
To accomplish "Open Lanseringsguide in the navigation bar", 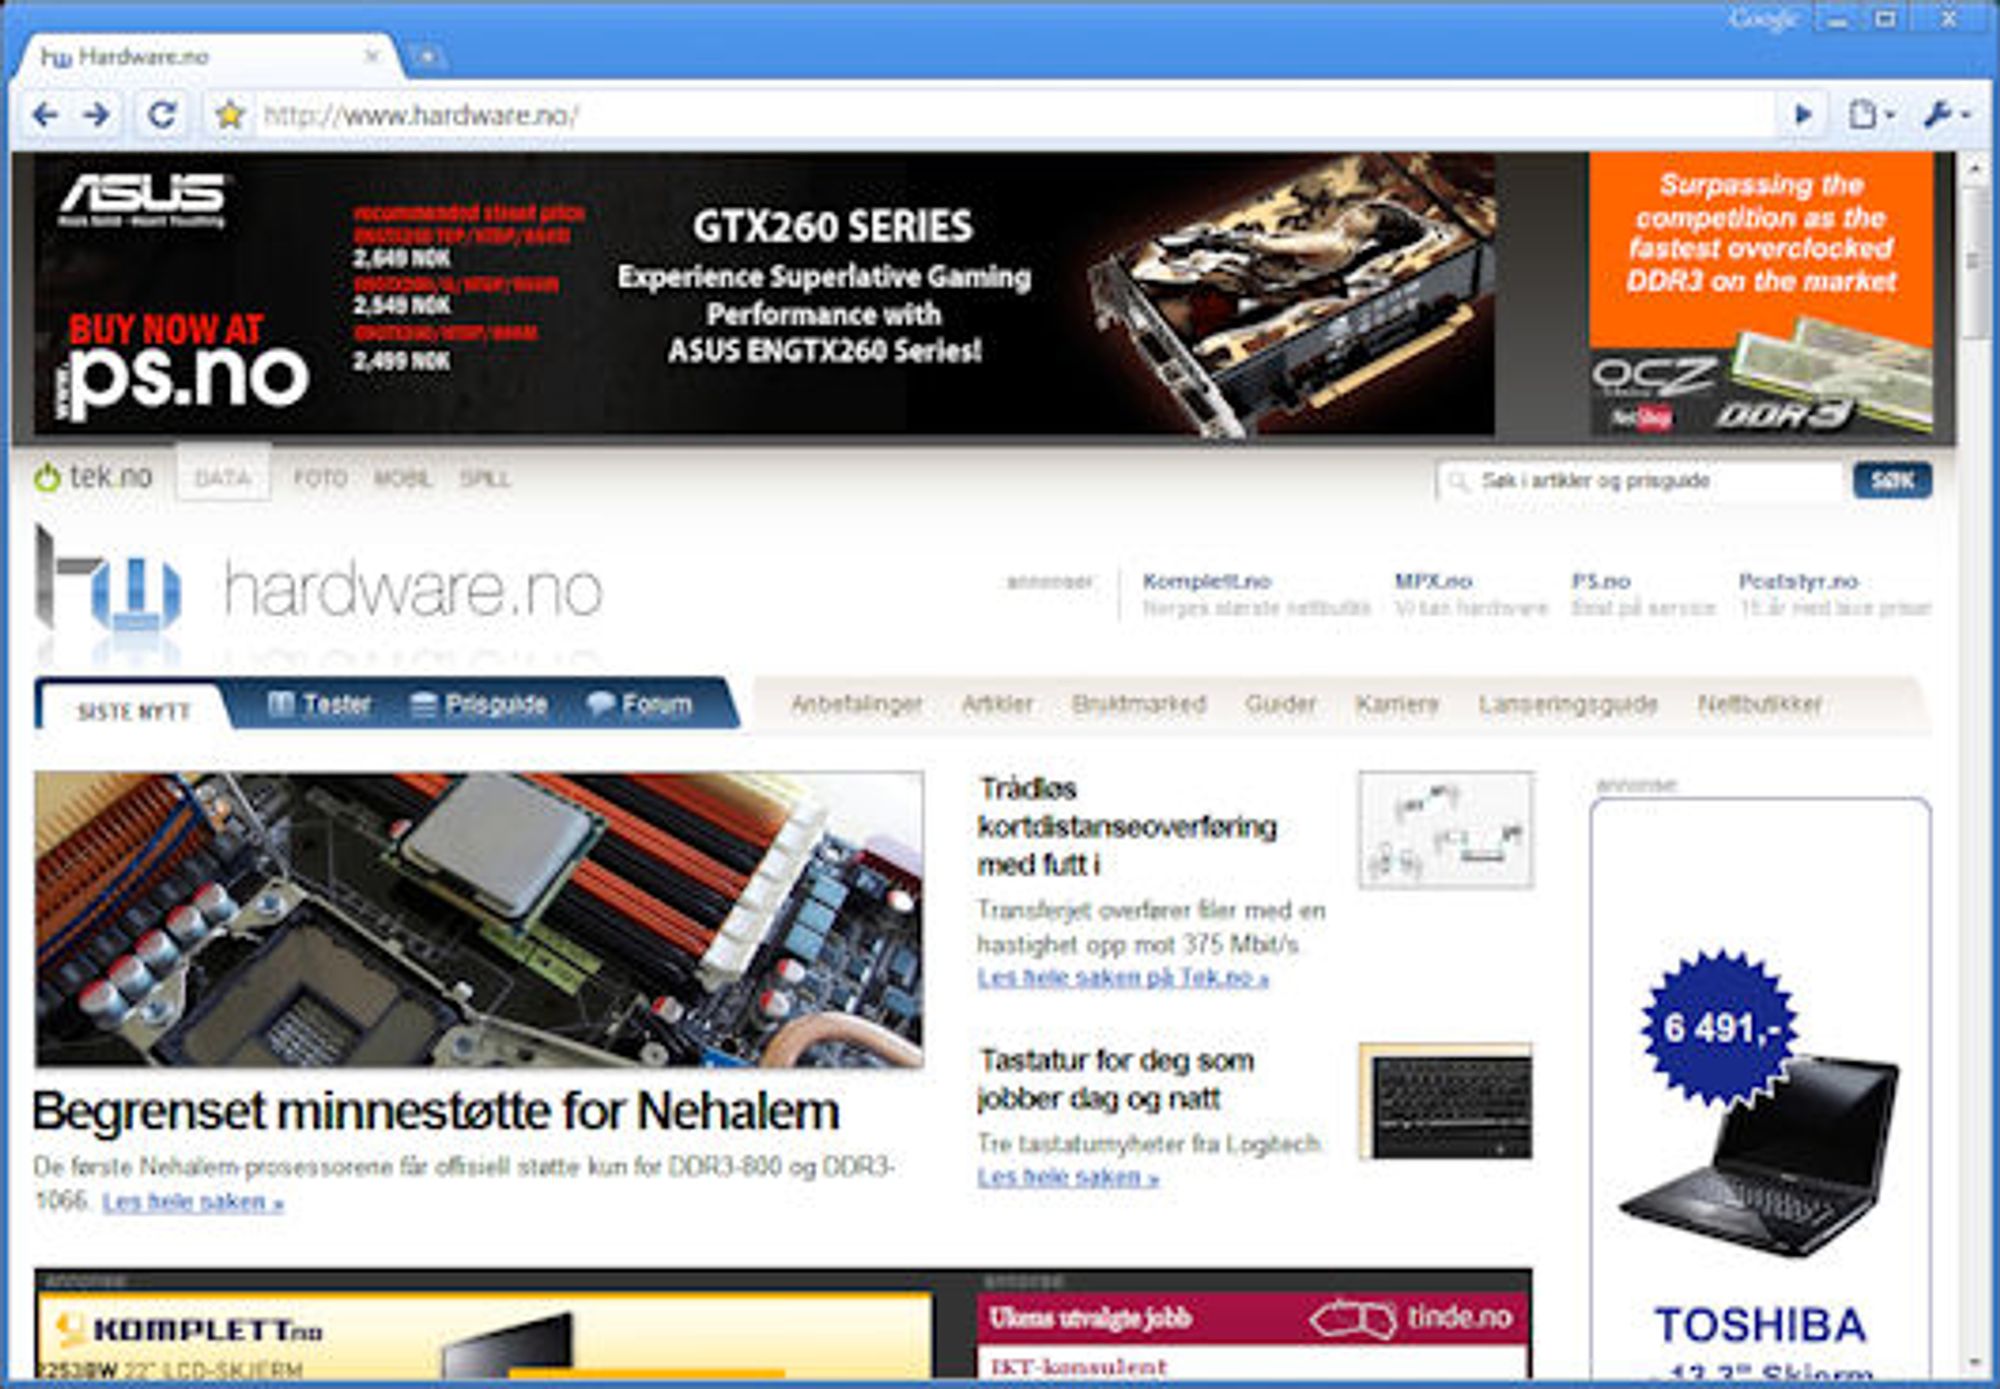I will (1568, 704).
